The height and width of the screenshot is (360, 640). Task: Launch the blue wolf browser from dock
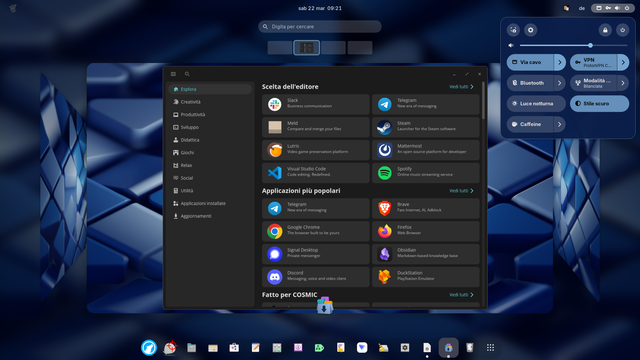pyautogui.click(x=149, y=348)
